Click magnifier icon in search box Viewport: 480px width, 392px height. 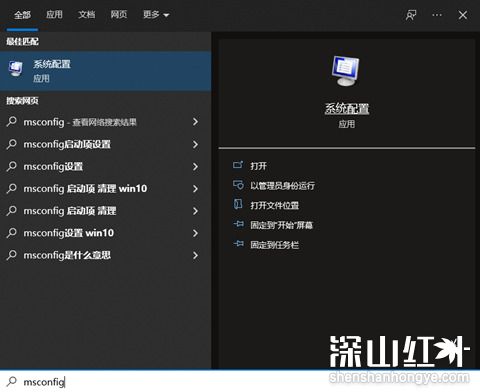click(12, 381)
